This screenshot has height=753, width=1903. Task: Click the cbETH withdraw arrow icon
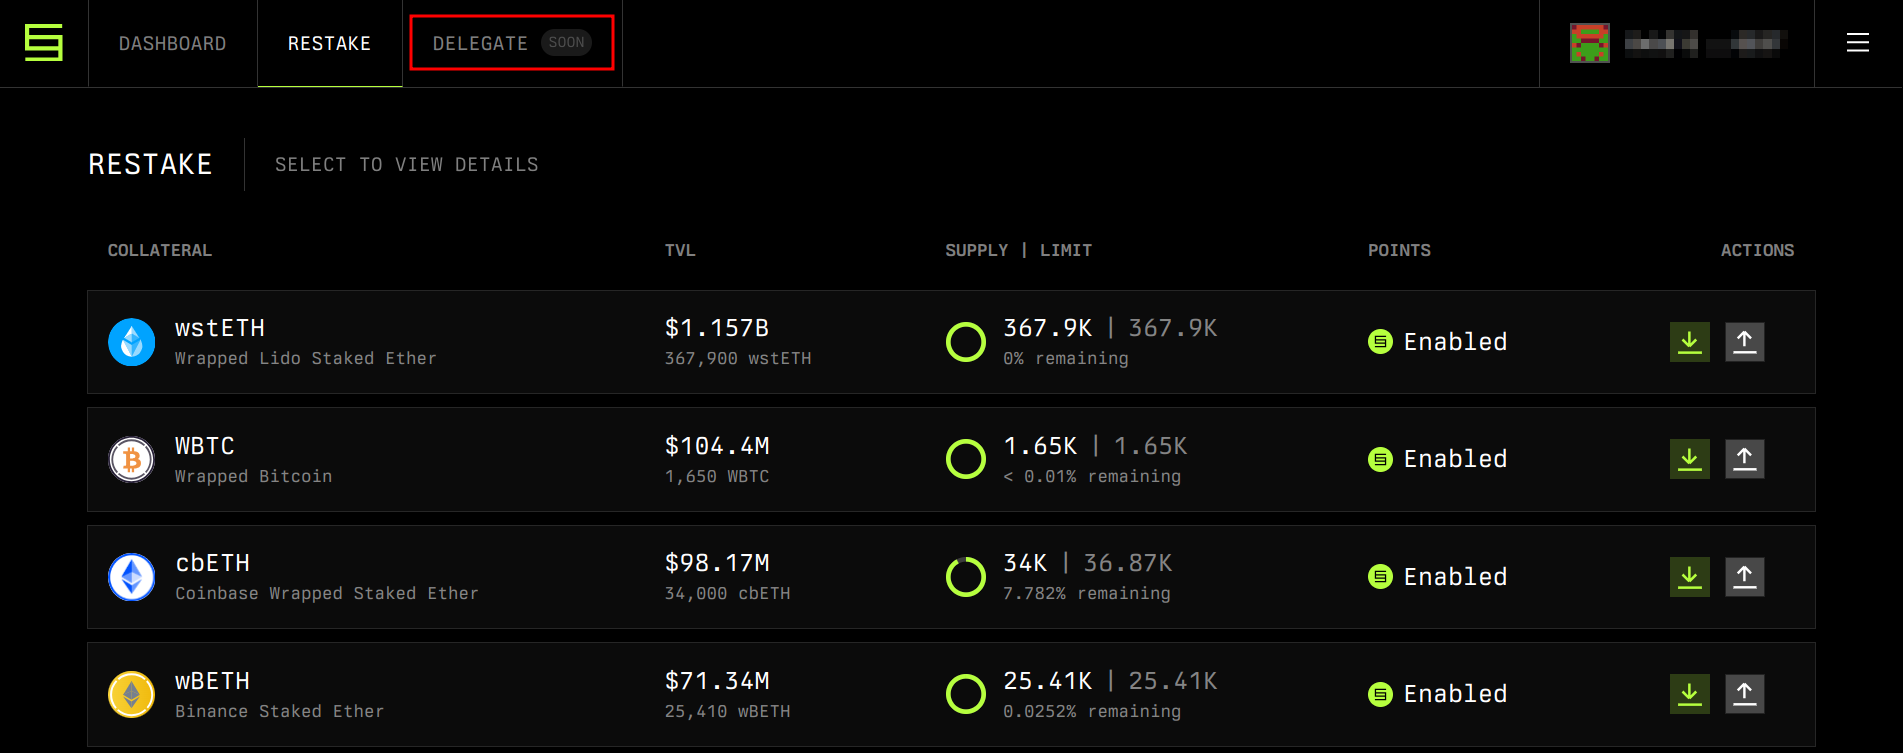coord(1745,577)
